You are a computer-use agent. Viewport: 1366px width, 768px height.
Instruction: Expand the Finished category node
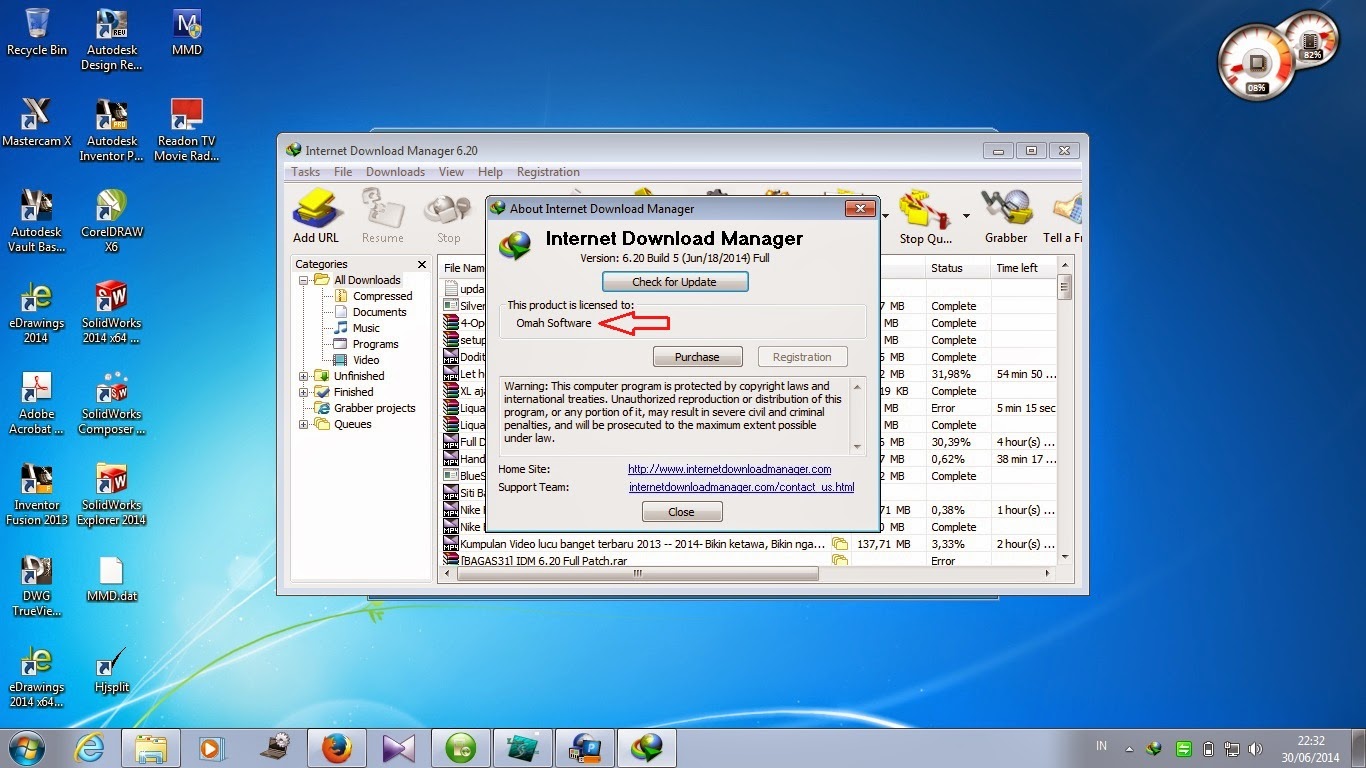pos(304,392)
